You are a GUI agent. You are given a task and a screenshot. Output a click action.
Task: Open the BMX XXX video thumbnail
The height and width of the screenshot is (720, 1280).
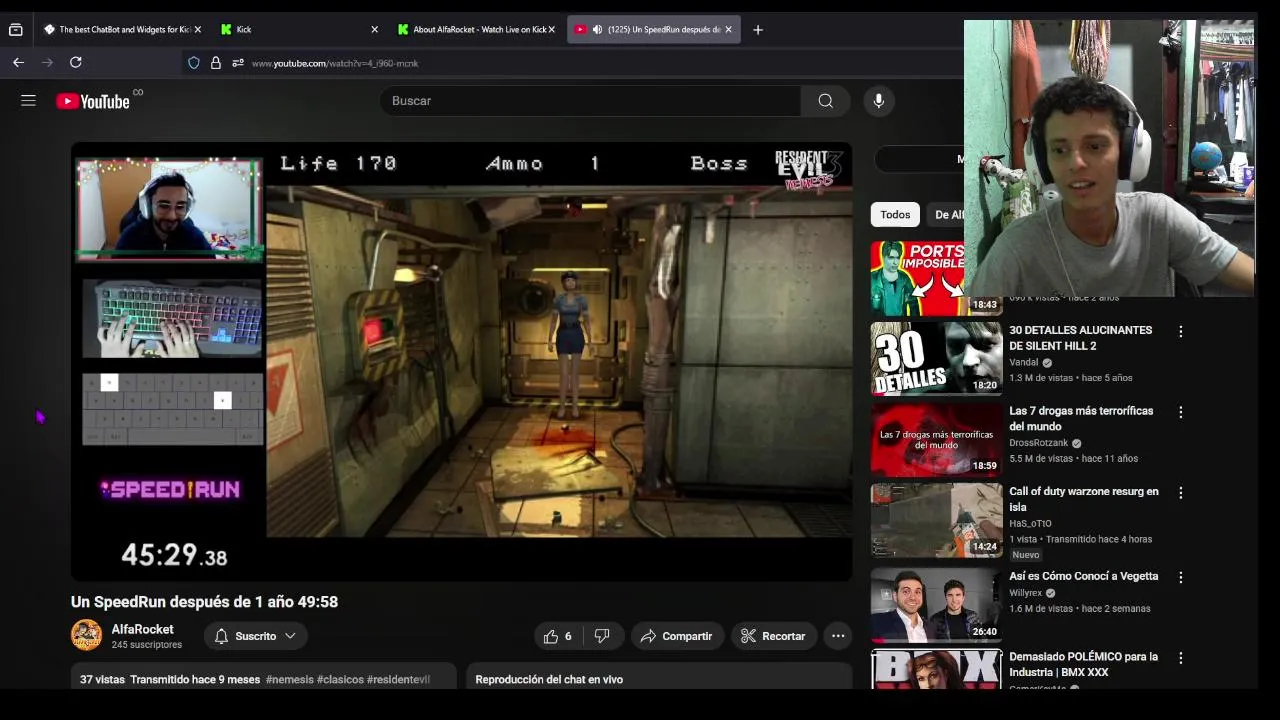pos(936,669)
